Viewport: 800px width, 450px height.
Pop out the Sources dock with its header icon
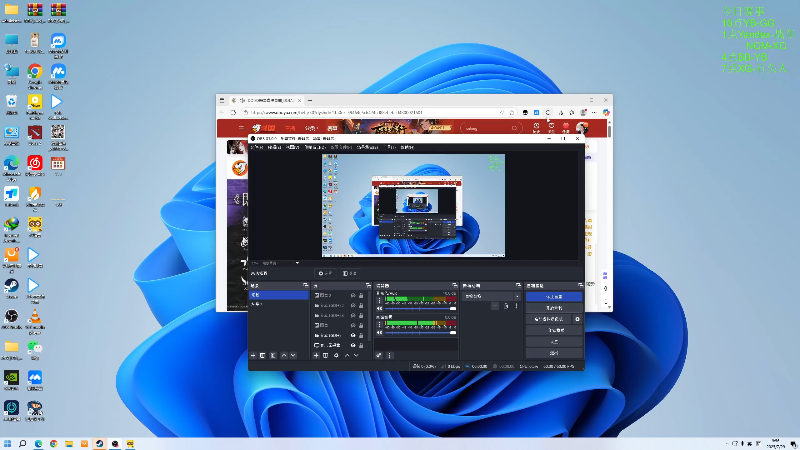pyautogui.click(x=368, y=286)
